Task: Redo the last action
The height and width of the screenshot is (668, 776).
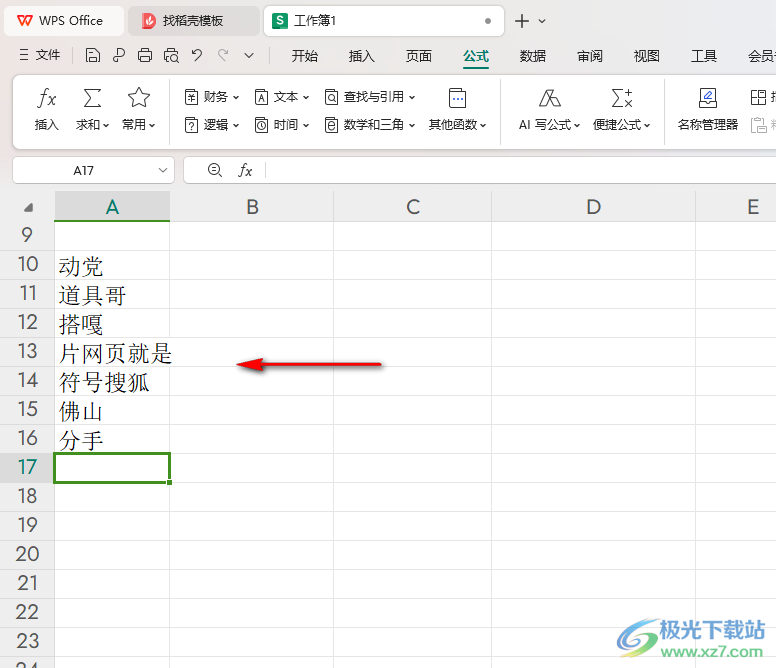Action: (x=223, y=55)
